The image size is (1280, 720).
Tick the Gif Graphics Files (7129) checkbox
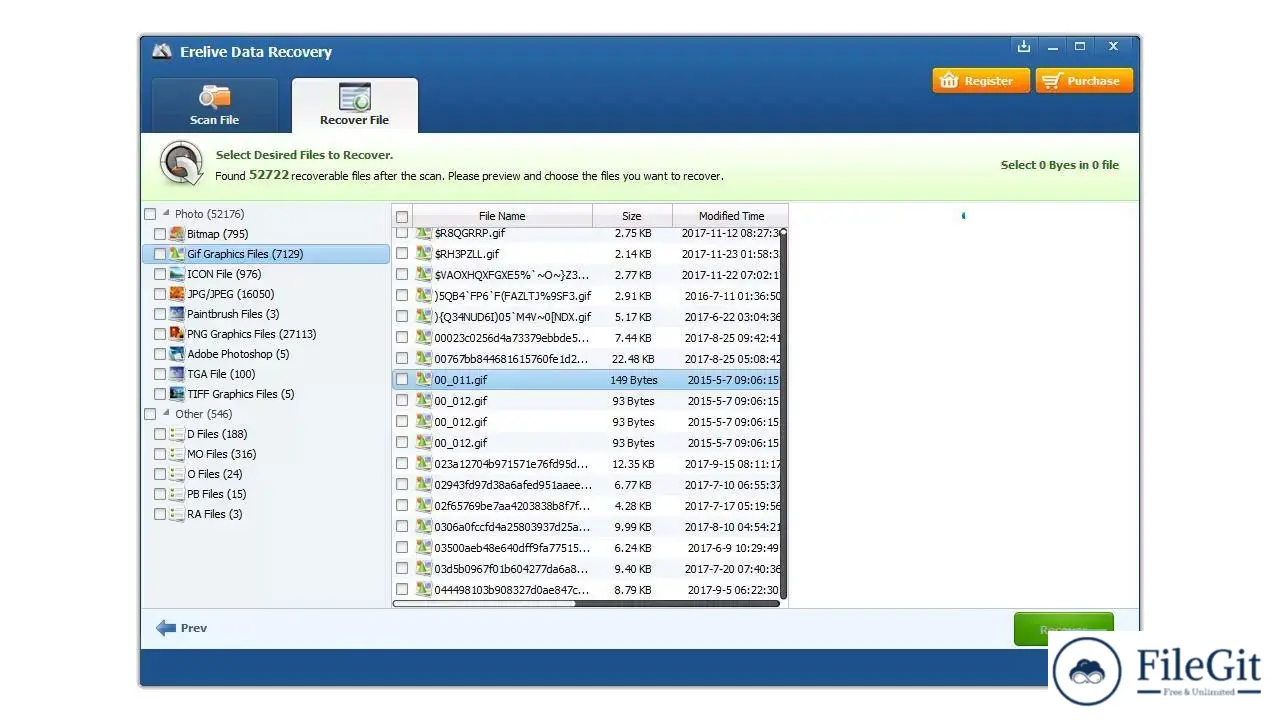160,254
